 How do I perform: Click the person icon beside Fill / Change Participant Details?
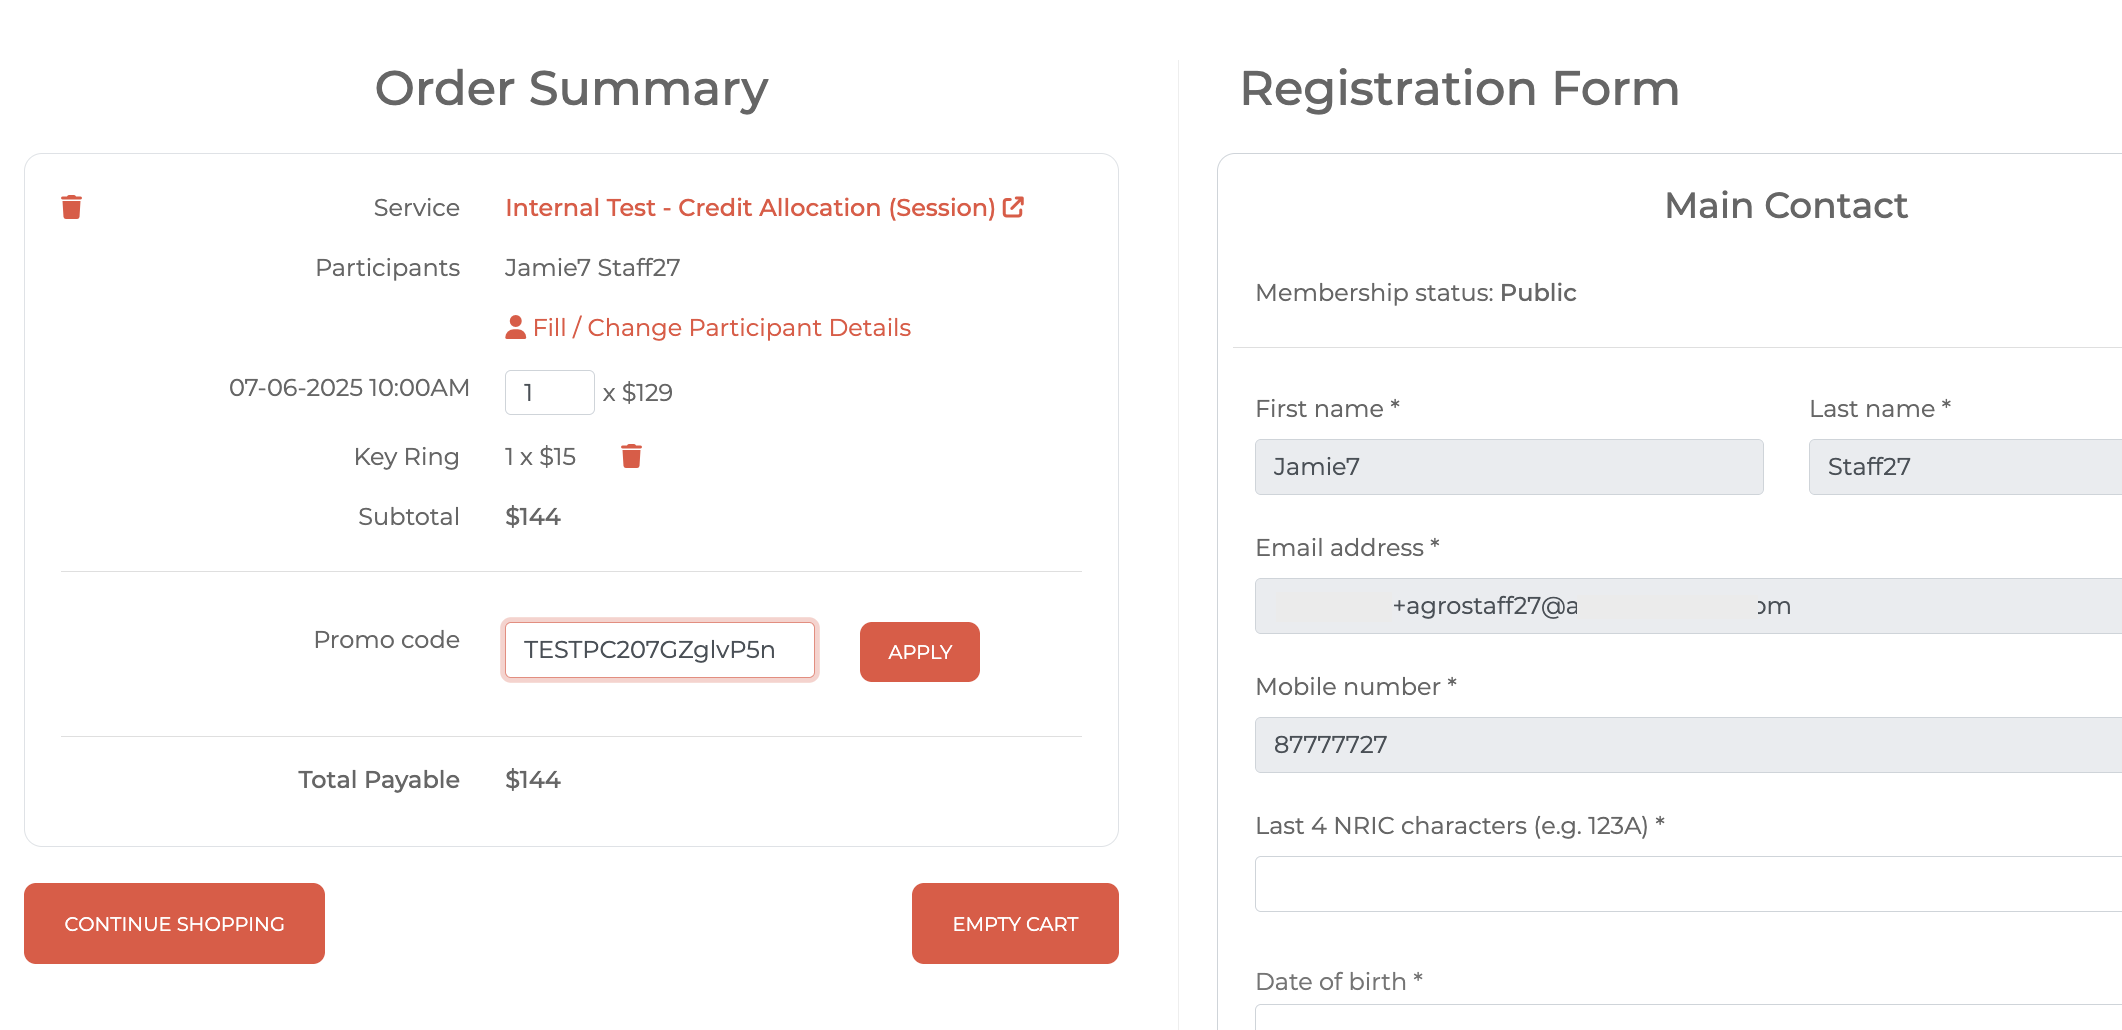tap(516, 328)
